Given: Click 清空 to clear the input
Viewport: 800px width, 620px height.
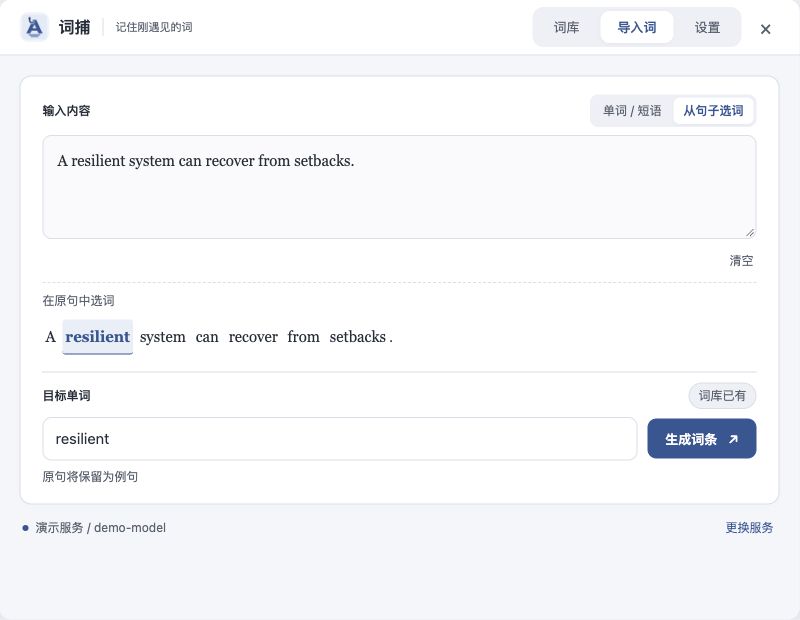Looking at the screenshot, I should tap(741, 261).
